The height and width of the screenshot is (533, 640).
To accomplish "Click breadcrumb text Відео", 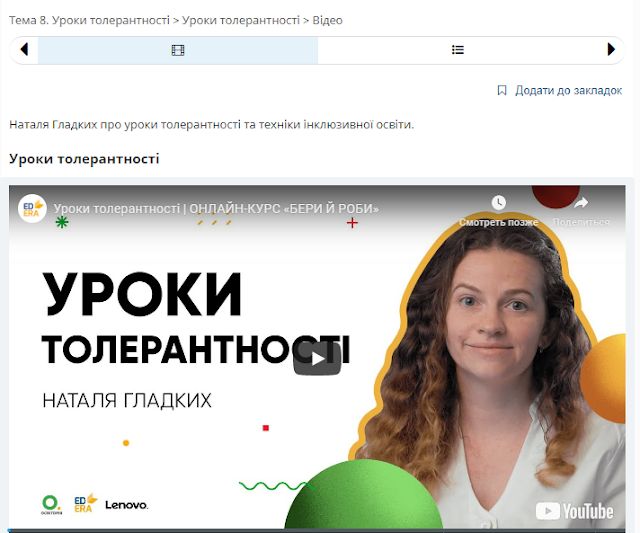I will 327,20.
